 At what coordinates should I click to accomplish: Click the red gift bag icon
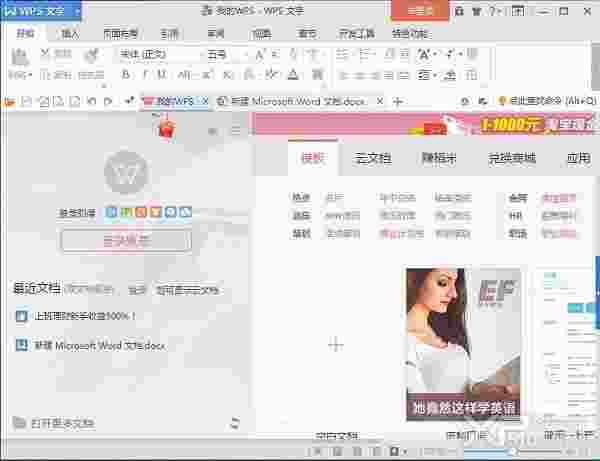(166, 127)
